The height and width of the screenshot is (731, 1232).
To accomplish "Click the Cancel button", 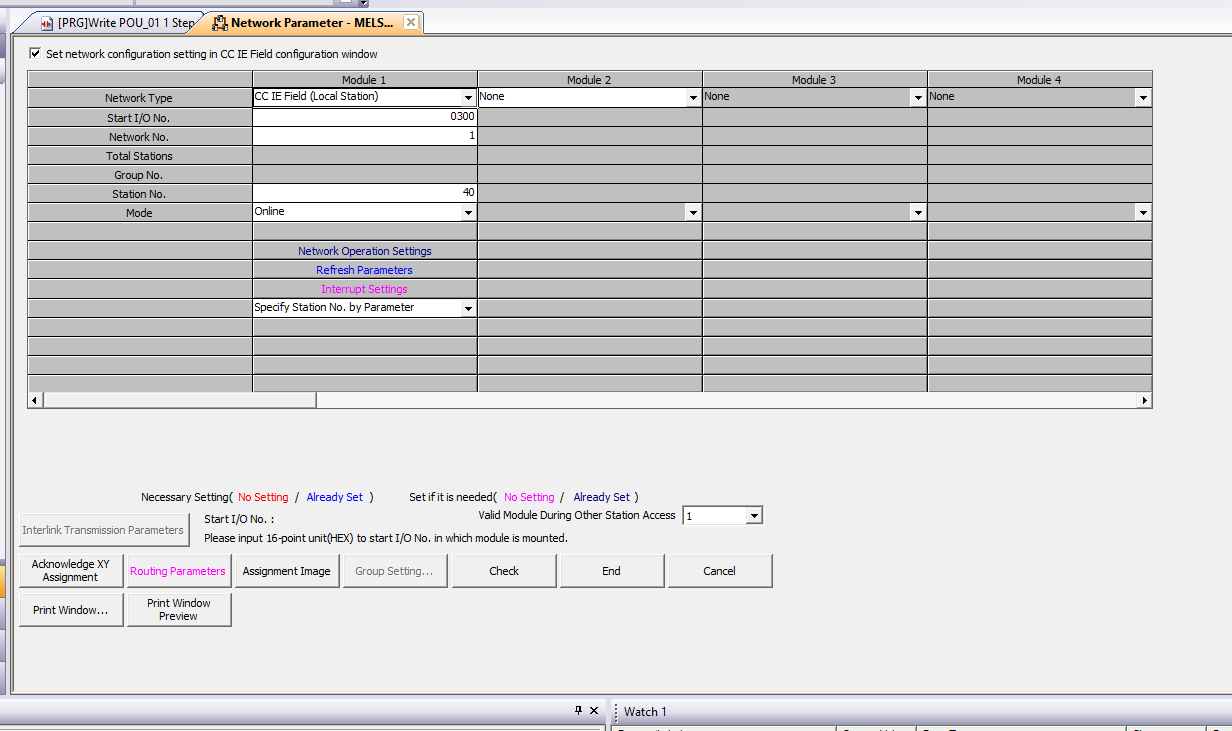I will [720, 571].
